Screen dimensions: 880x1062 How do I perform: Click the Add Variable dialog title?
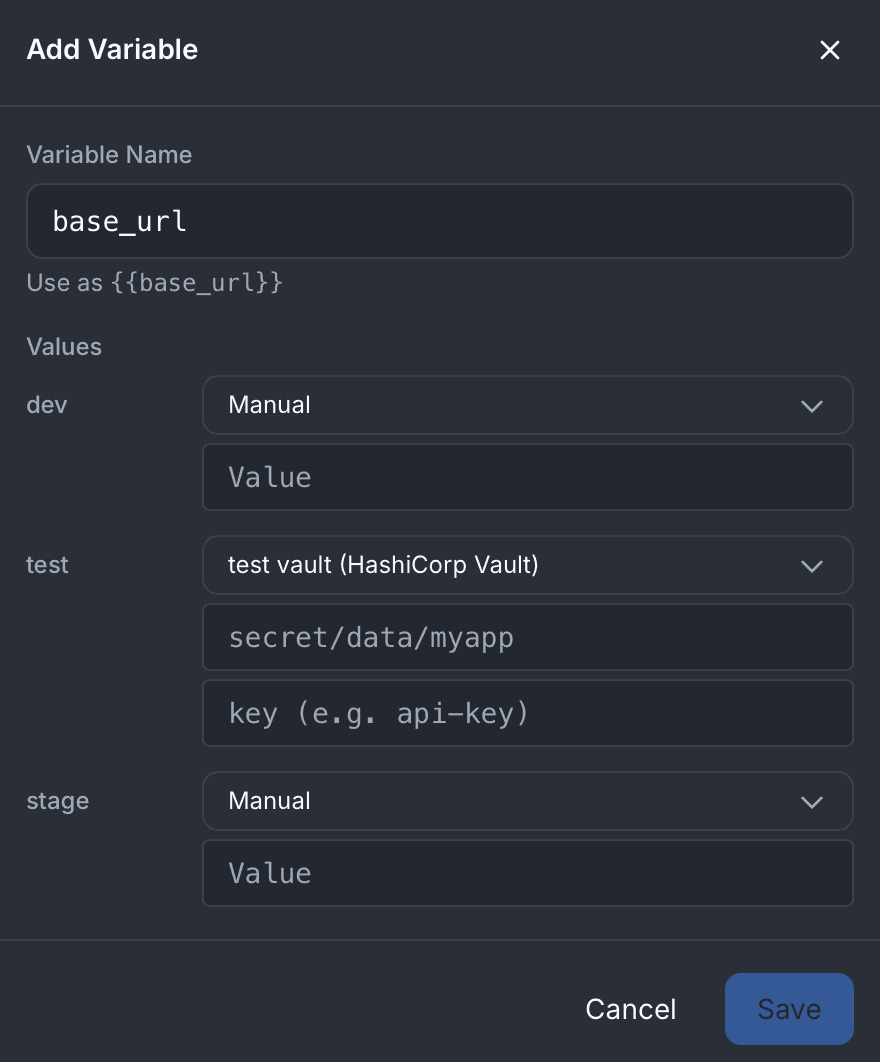coord(112,49)
